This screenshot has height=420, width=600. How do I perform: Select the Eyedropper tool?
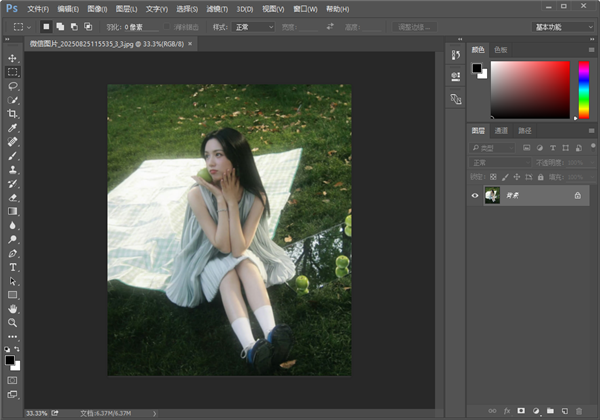(x=13, y=128)
